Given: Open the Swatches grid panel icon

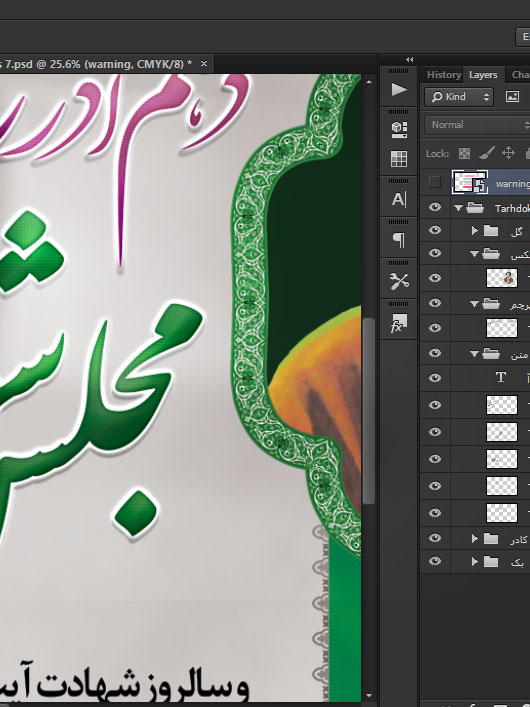Looking at the screenshot, I should (399, 159).
